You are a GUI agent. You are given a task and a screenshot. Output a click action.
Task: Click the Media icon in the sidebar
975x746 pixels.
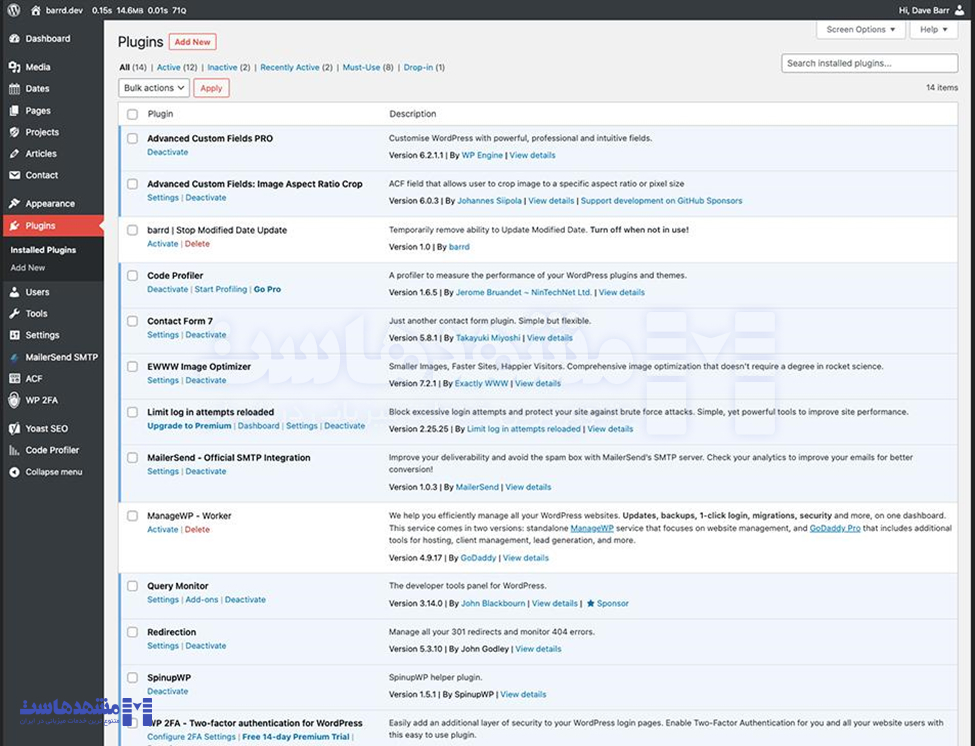(14, 67)
